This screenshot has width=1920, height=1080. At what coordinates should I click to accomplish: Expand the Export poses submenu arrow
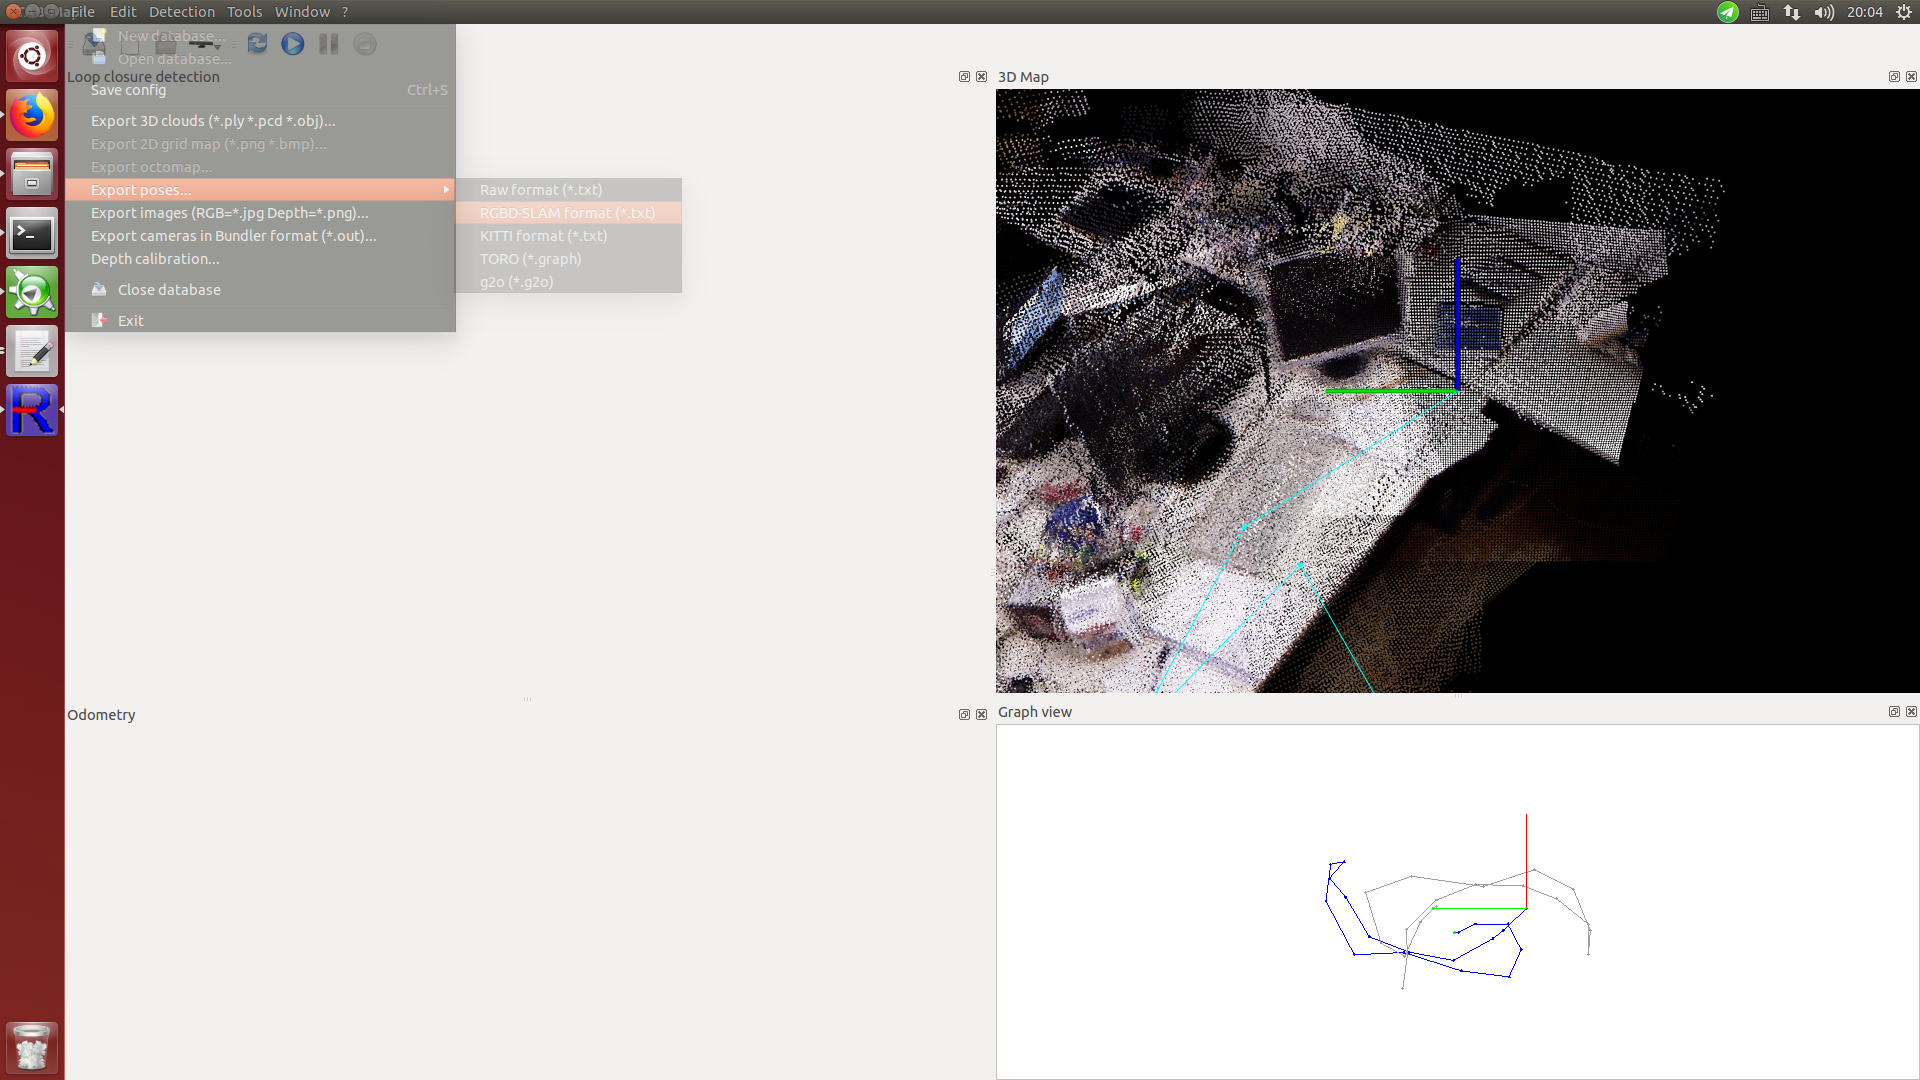click(x=446, y=190)
